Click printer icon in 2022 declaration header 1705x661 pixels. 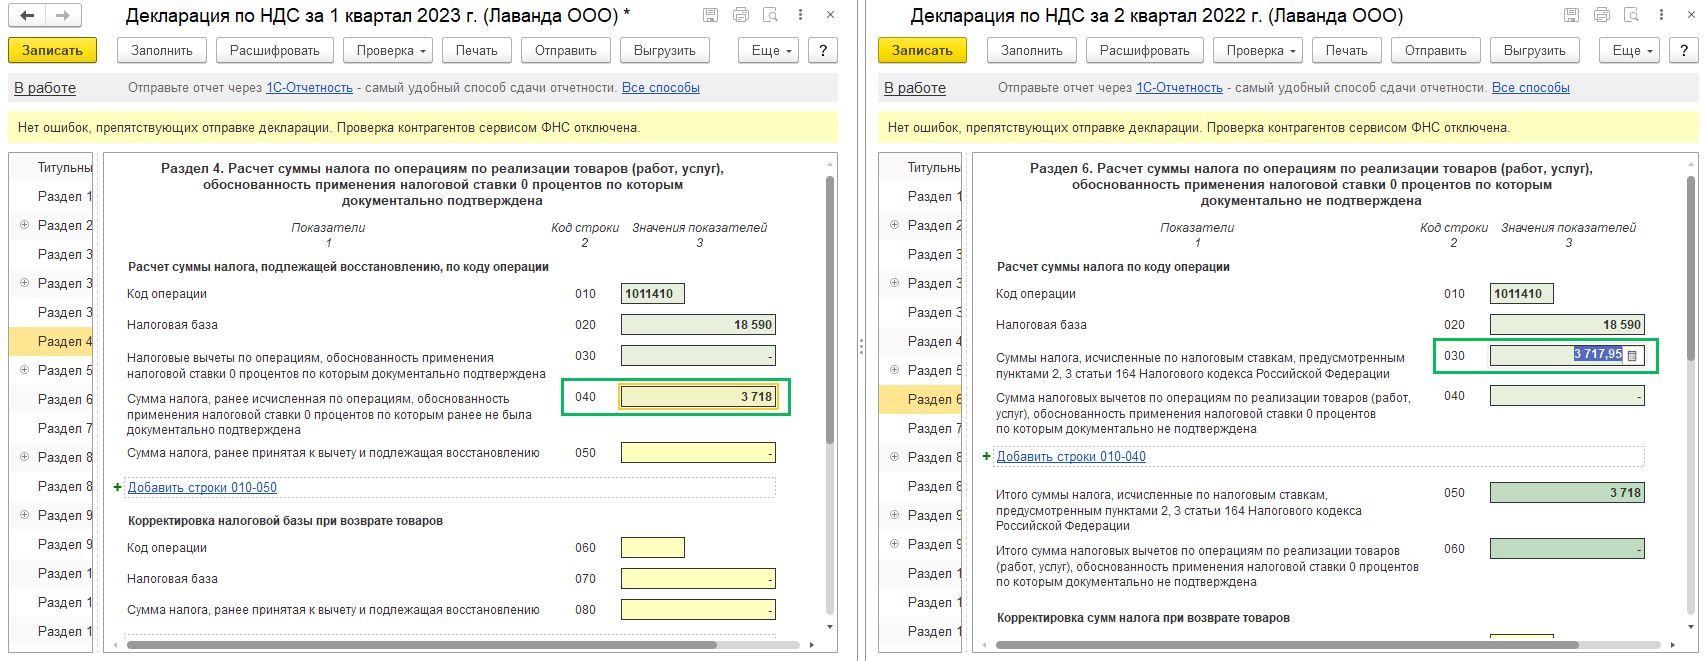coord(1602,15)
